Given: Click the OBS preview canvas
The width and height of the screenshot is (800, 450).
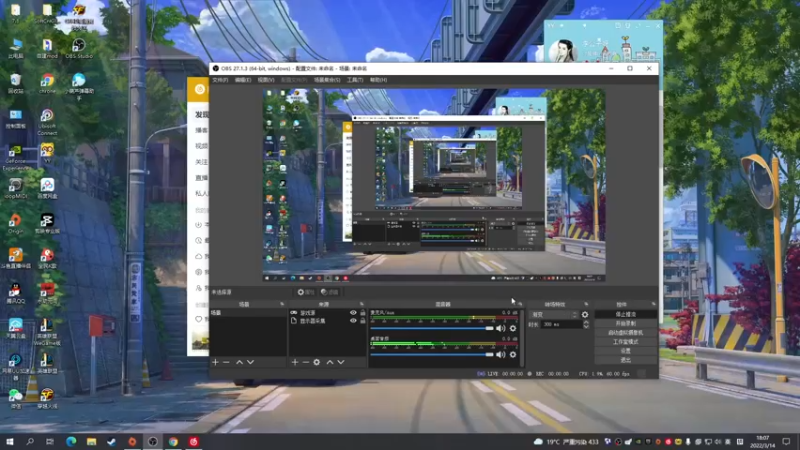Looking at the screenshot, I should [434, 185].
